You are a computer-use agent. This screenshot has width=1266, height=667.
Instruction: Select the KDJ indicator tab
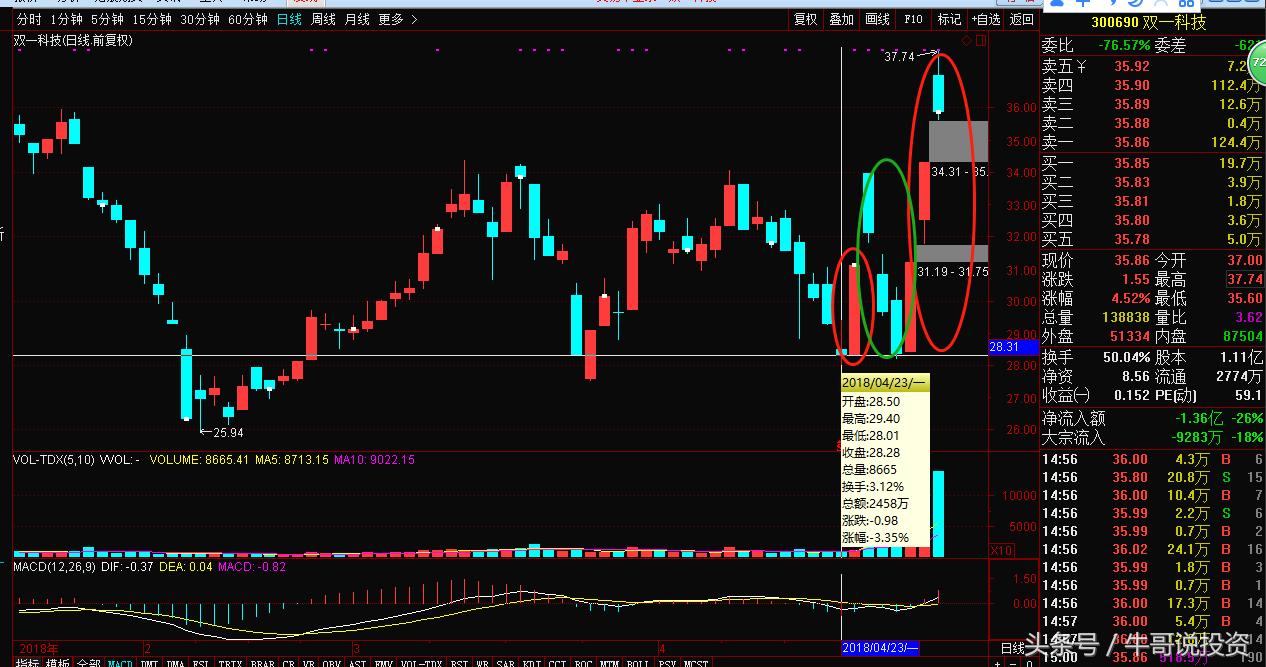click(x=530, y=662)
